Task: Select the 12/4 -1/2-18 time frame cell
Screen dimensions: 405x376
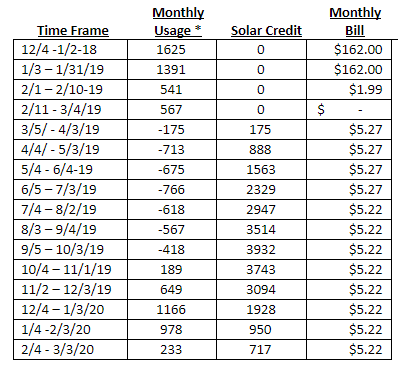Action: [70, 50]
